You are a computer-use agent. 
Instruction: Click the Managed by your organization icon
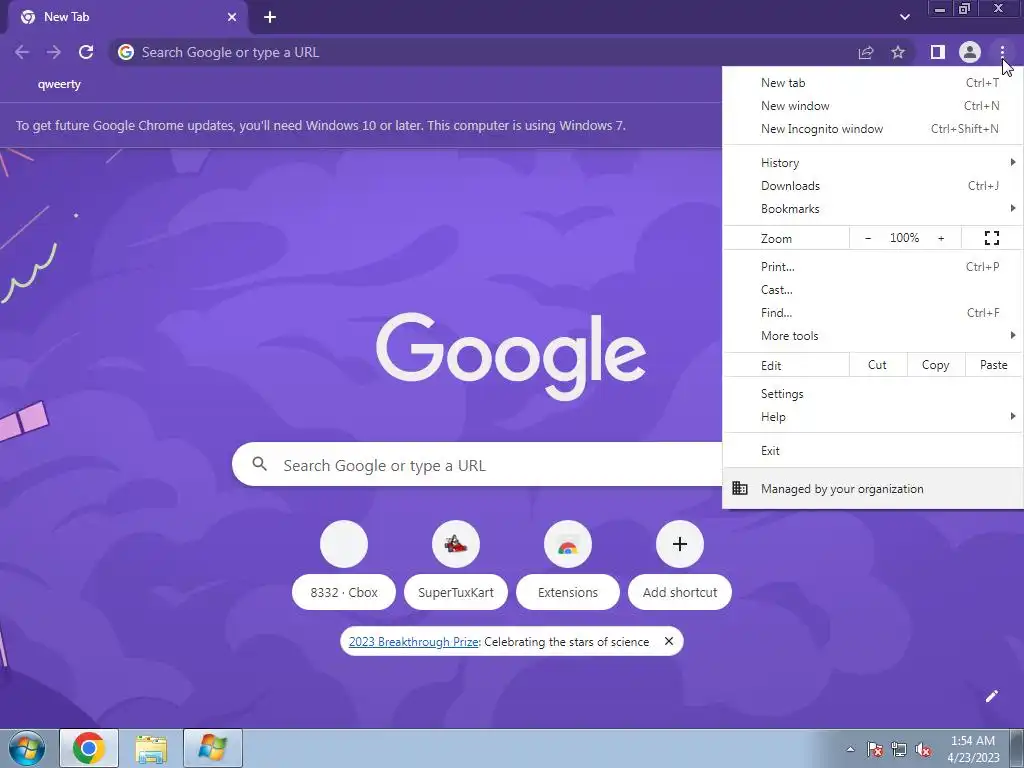740,488
